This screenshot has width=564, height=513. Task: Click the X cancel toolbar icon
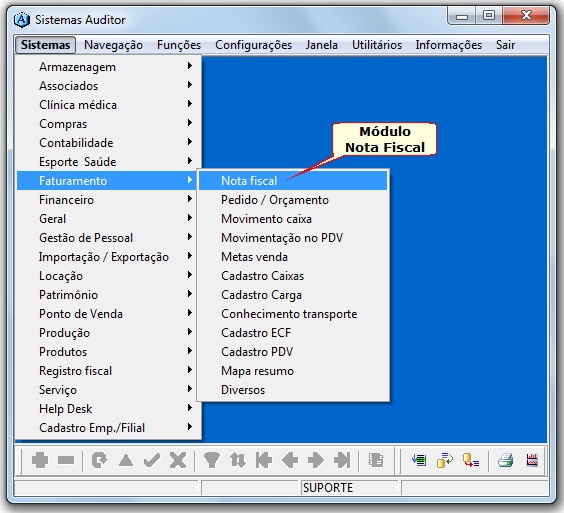click(x=178, y=460)
